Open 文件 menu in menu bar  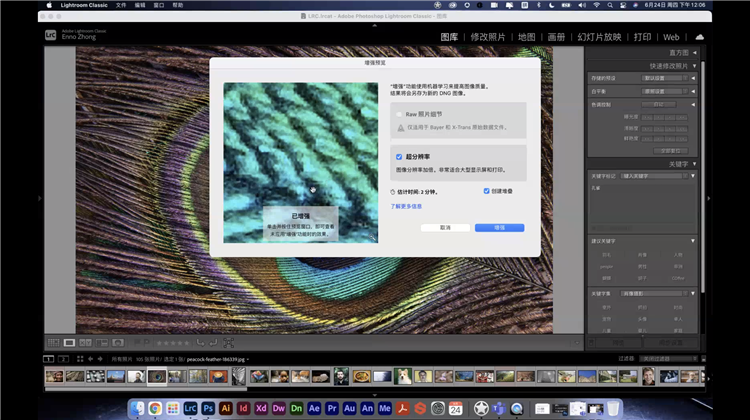tap(121, 5)
